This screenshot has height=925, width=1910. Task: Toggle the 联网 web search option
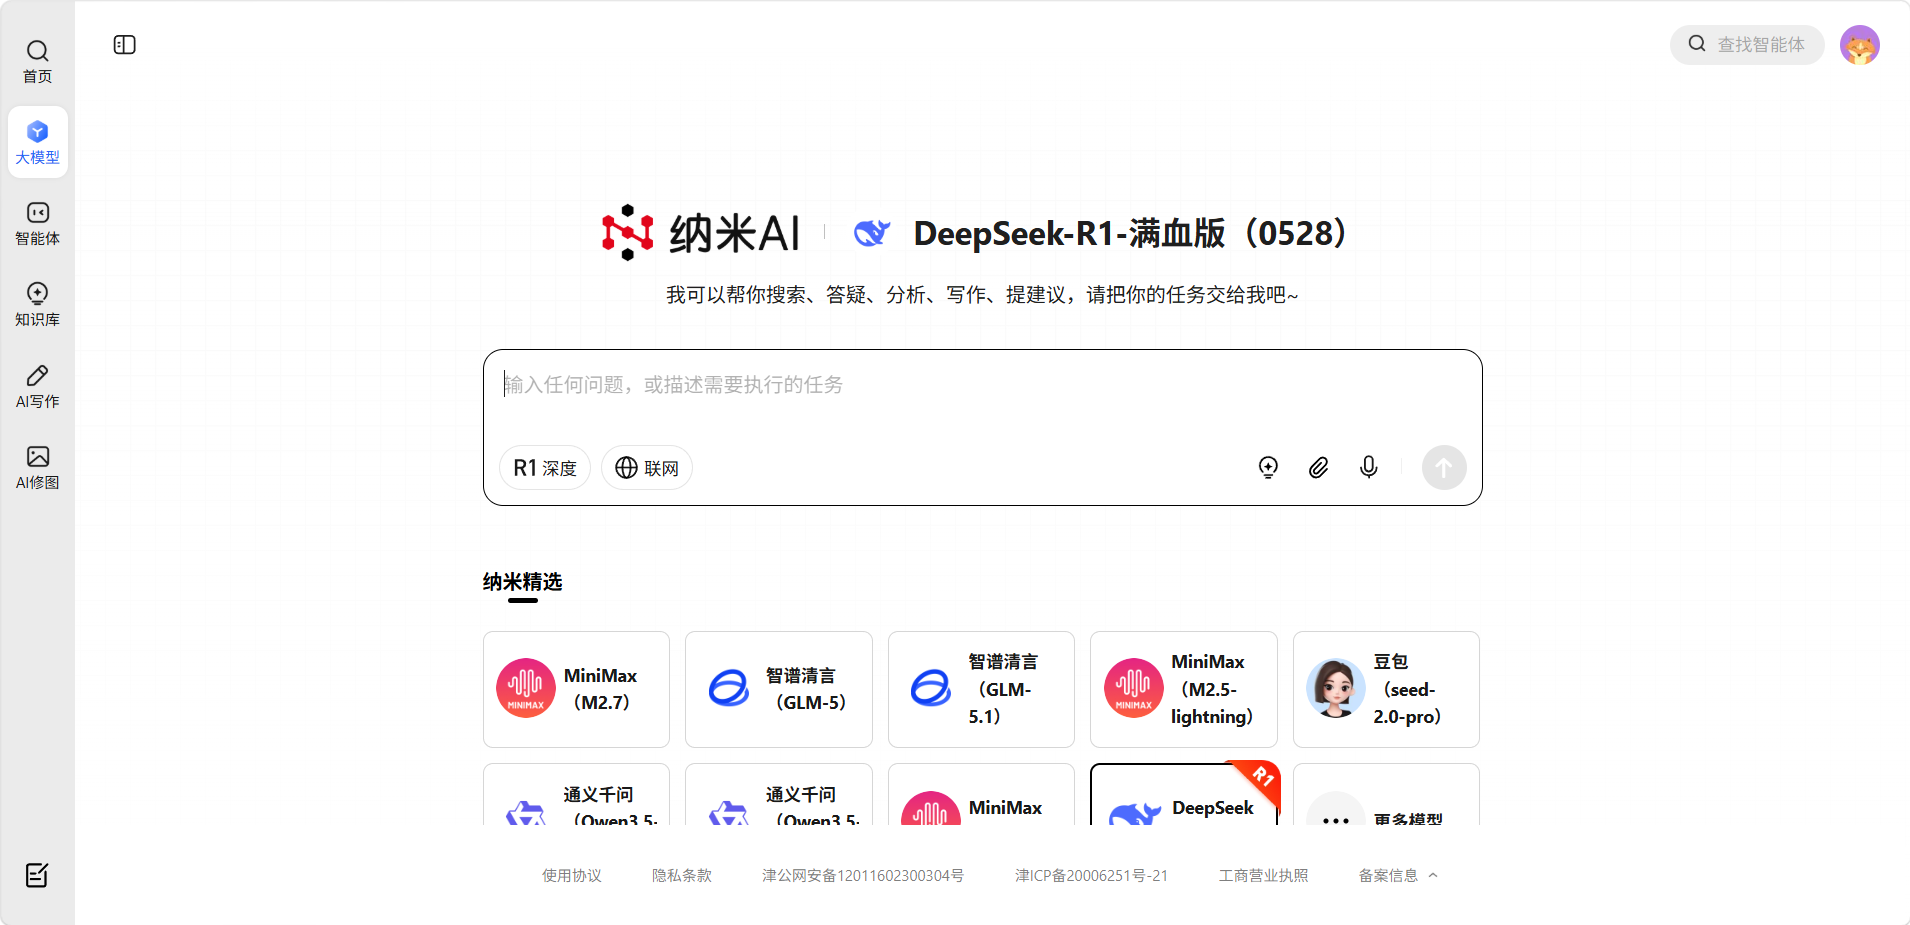tap(647, 468)
